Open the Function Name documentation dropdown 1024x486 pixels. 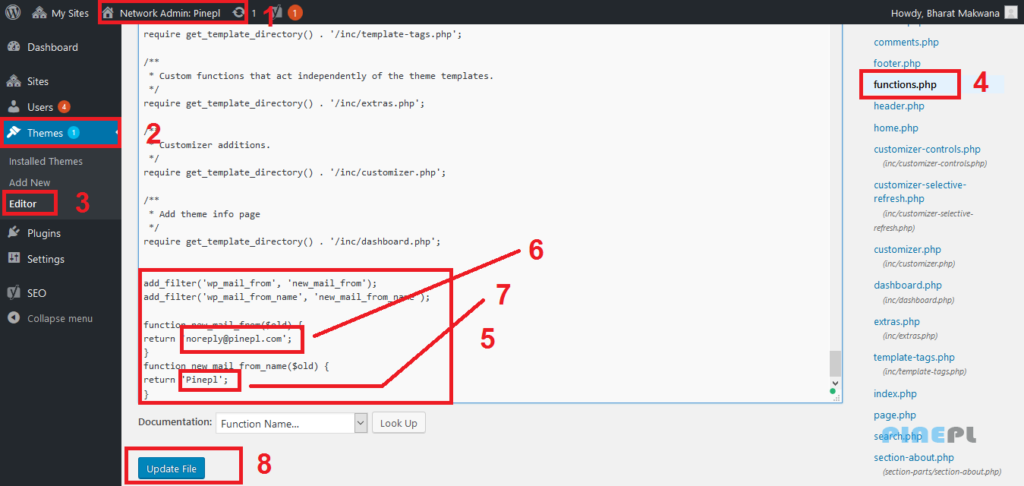(x=292, y=423)
